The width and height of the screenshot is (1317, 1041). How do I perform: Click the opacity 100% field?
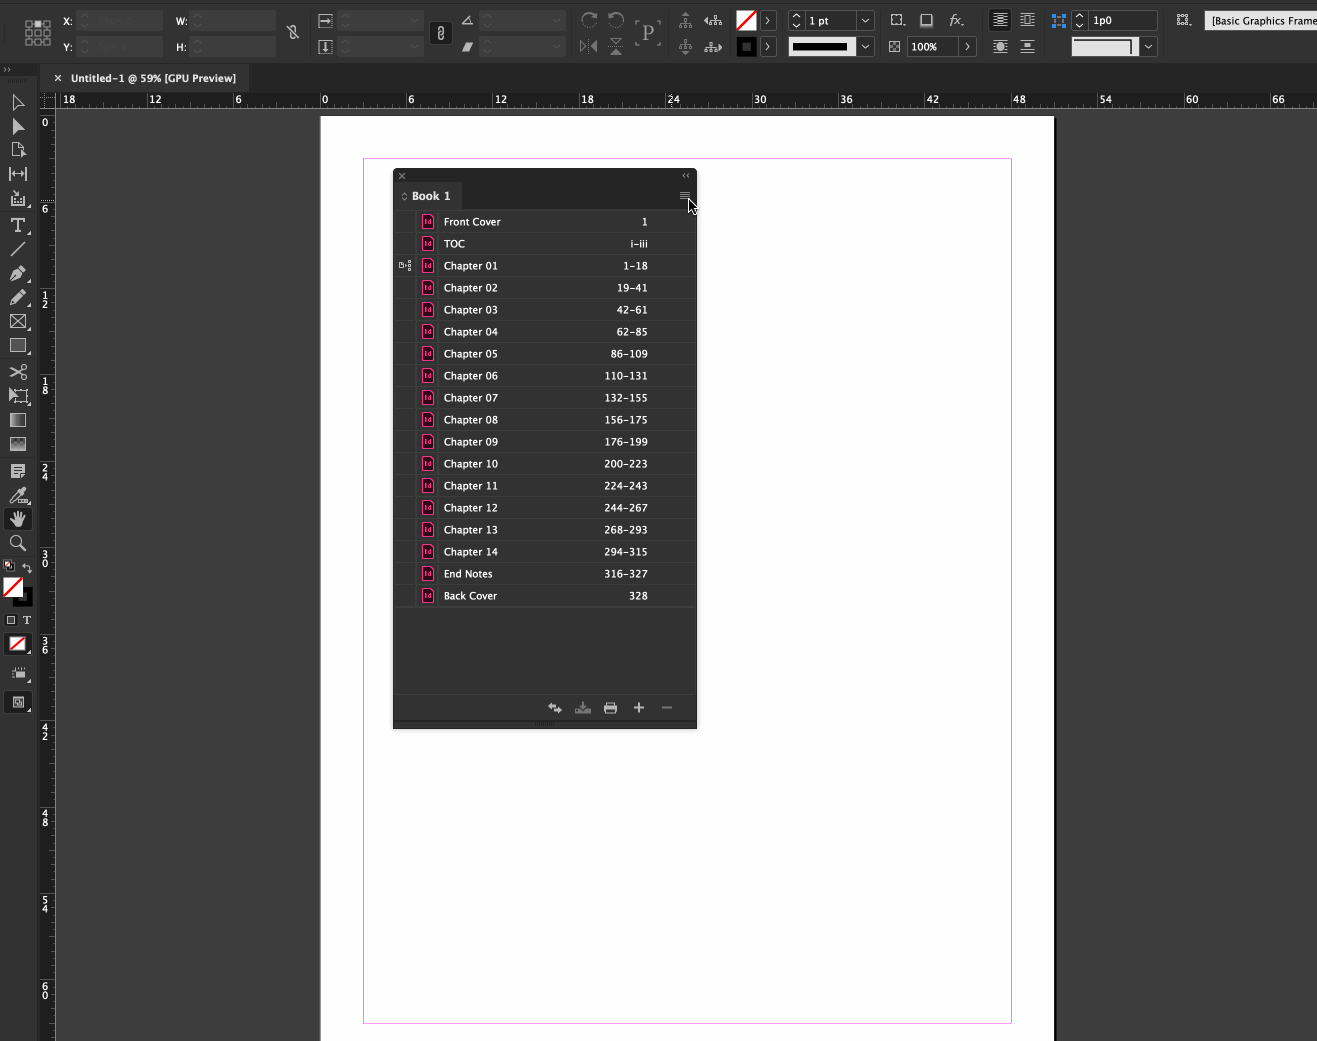point(932,46)
